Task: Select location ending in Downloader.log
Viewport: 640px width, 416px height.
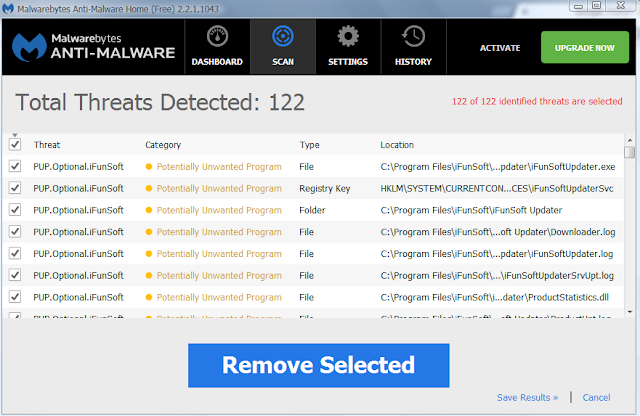Action: pos(498,232)
